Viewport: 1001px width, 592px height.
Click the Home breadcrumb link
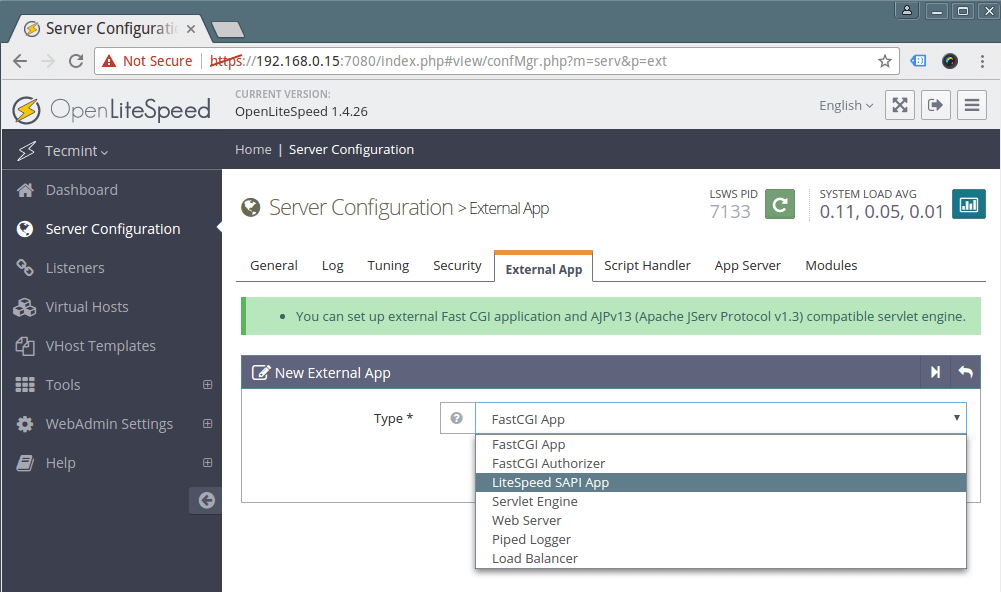pos(253,149)
